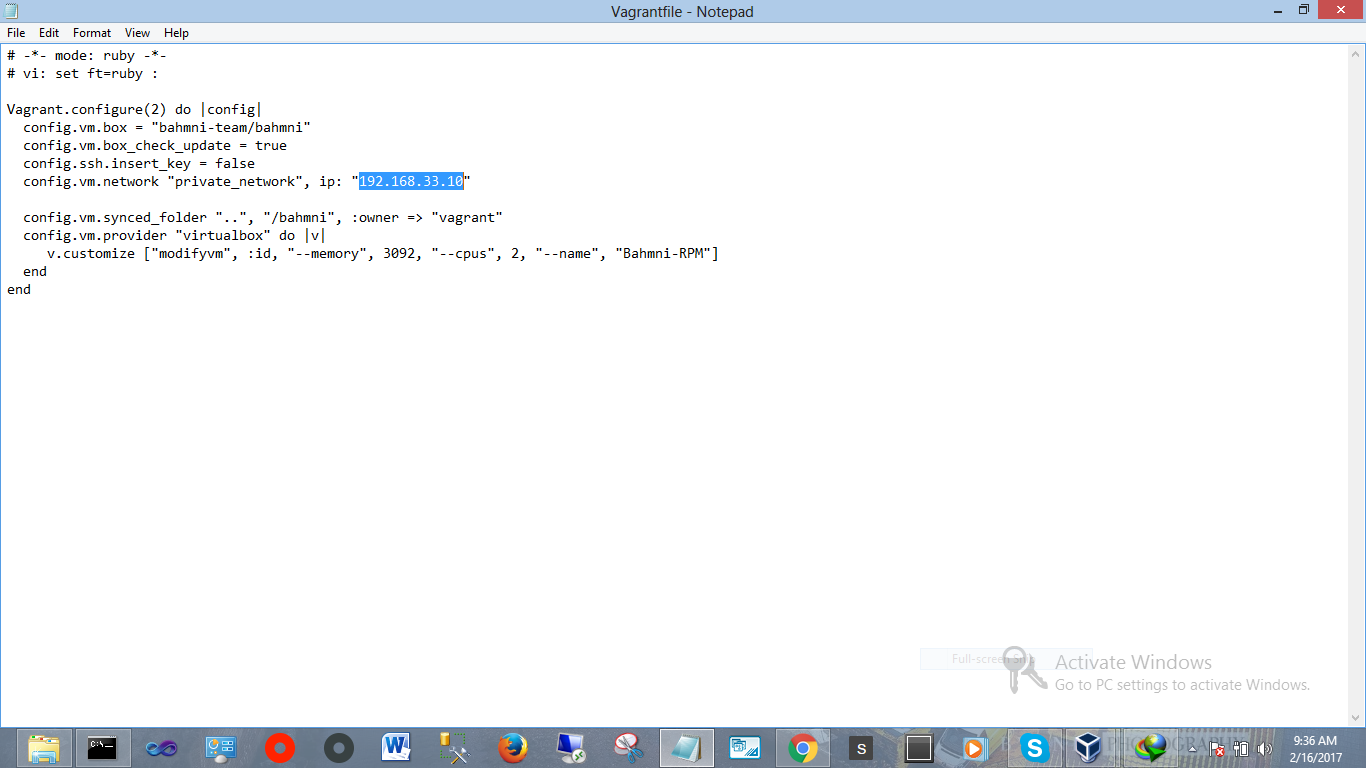Open the Sublime Text taskbar icon
The image size is (1366, 768).
tap(861, 748)
